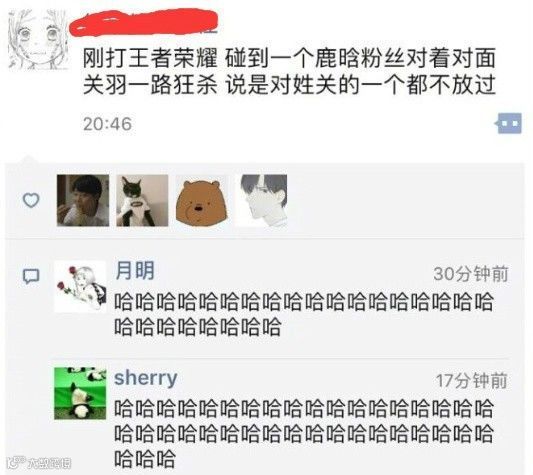
Task: Tap the watermark logo at bottom left
Action: (40, 462)
